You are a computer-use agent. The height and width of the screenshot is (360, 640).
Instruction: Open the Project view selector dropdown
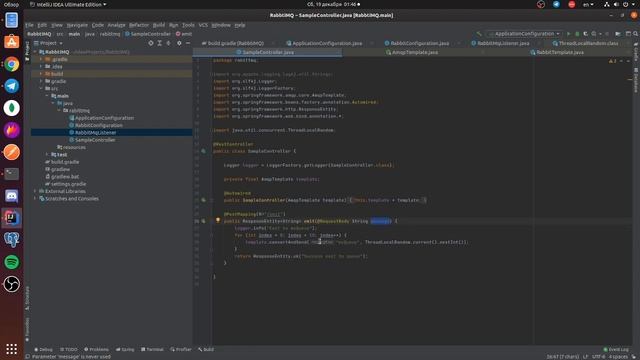49,43
